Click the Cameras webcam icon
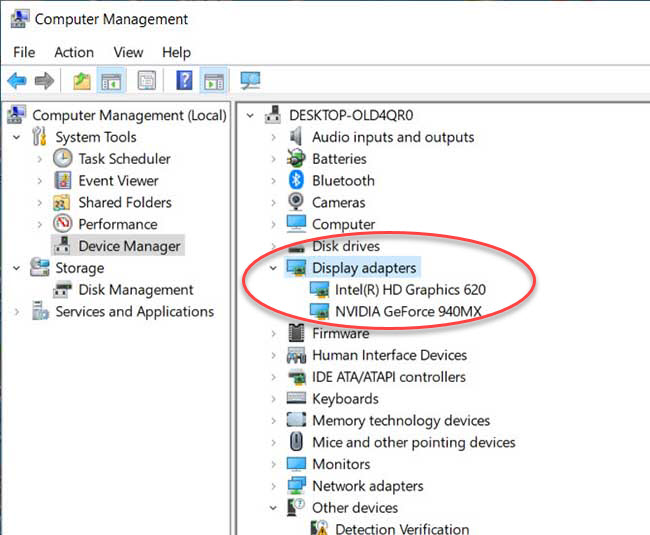This screenshot has width=650, height=535. (x=296, y=202)
